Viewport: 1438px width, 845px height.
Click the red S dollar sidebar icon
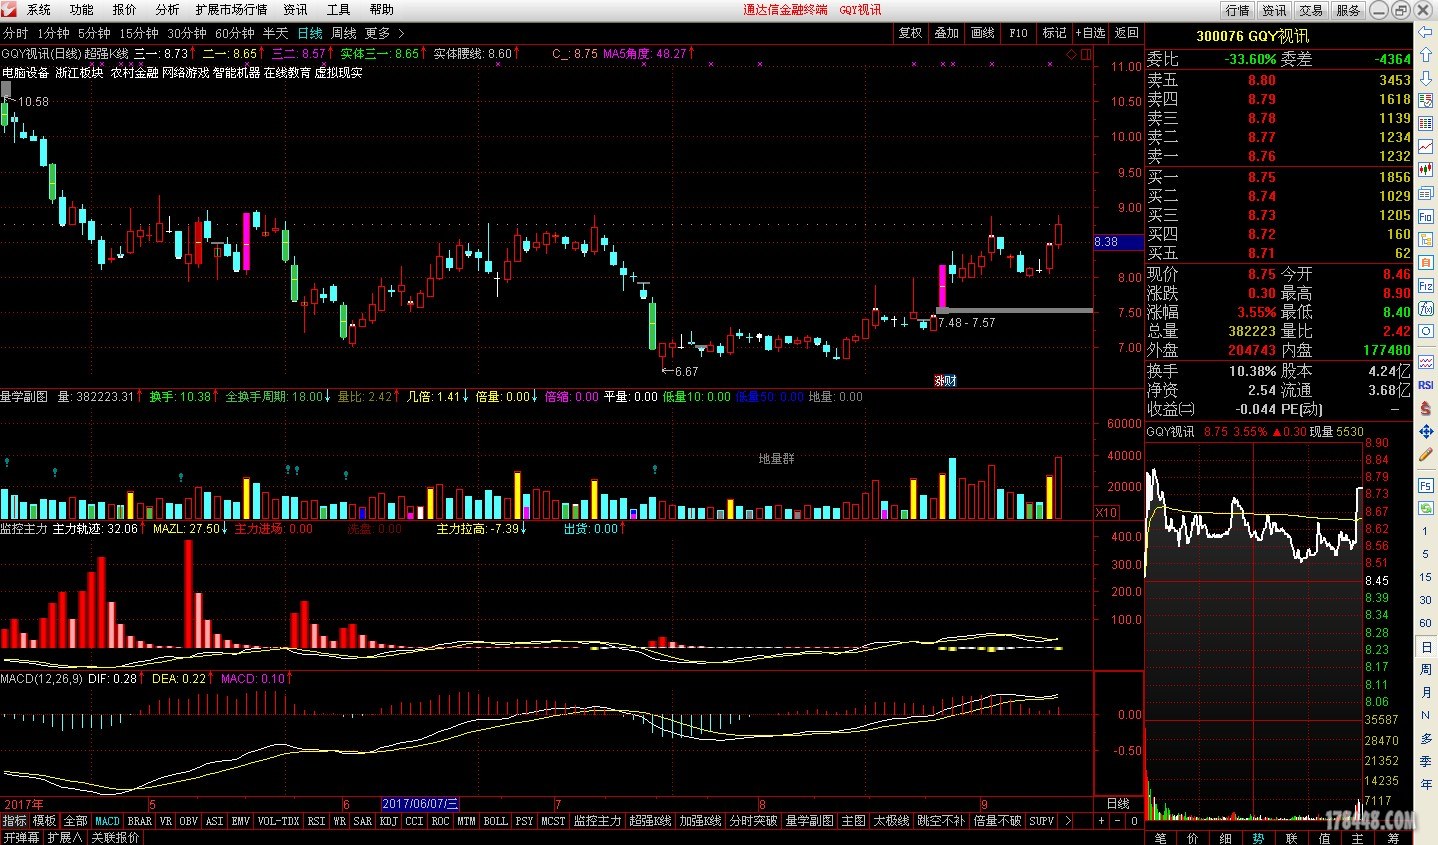click(x=1426, y=408)
